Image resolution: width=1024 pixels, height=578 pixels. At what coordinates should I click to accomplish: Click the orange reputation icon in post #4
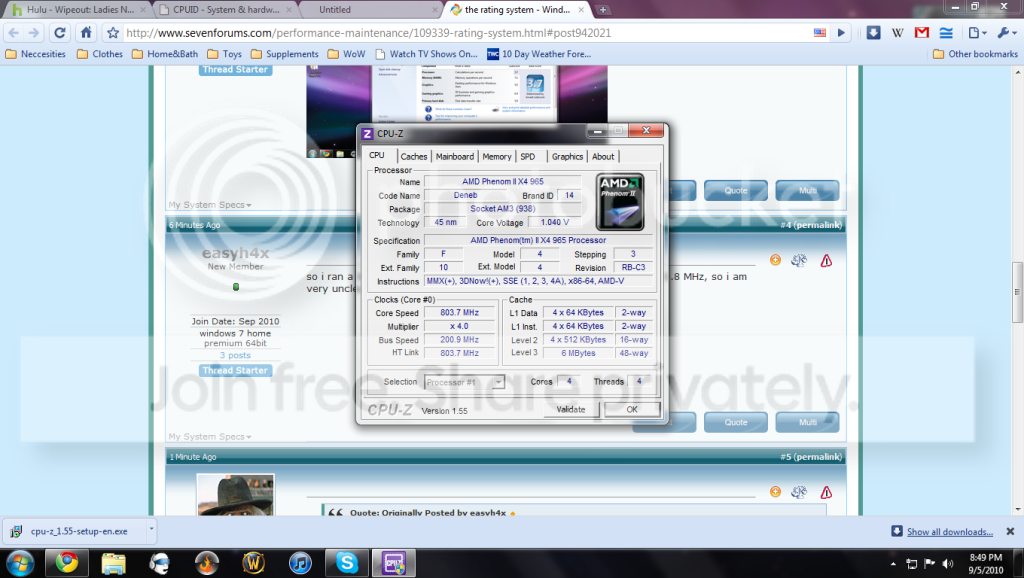(775, 260)
